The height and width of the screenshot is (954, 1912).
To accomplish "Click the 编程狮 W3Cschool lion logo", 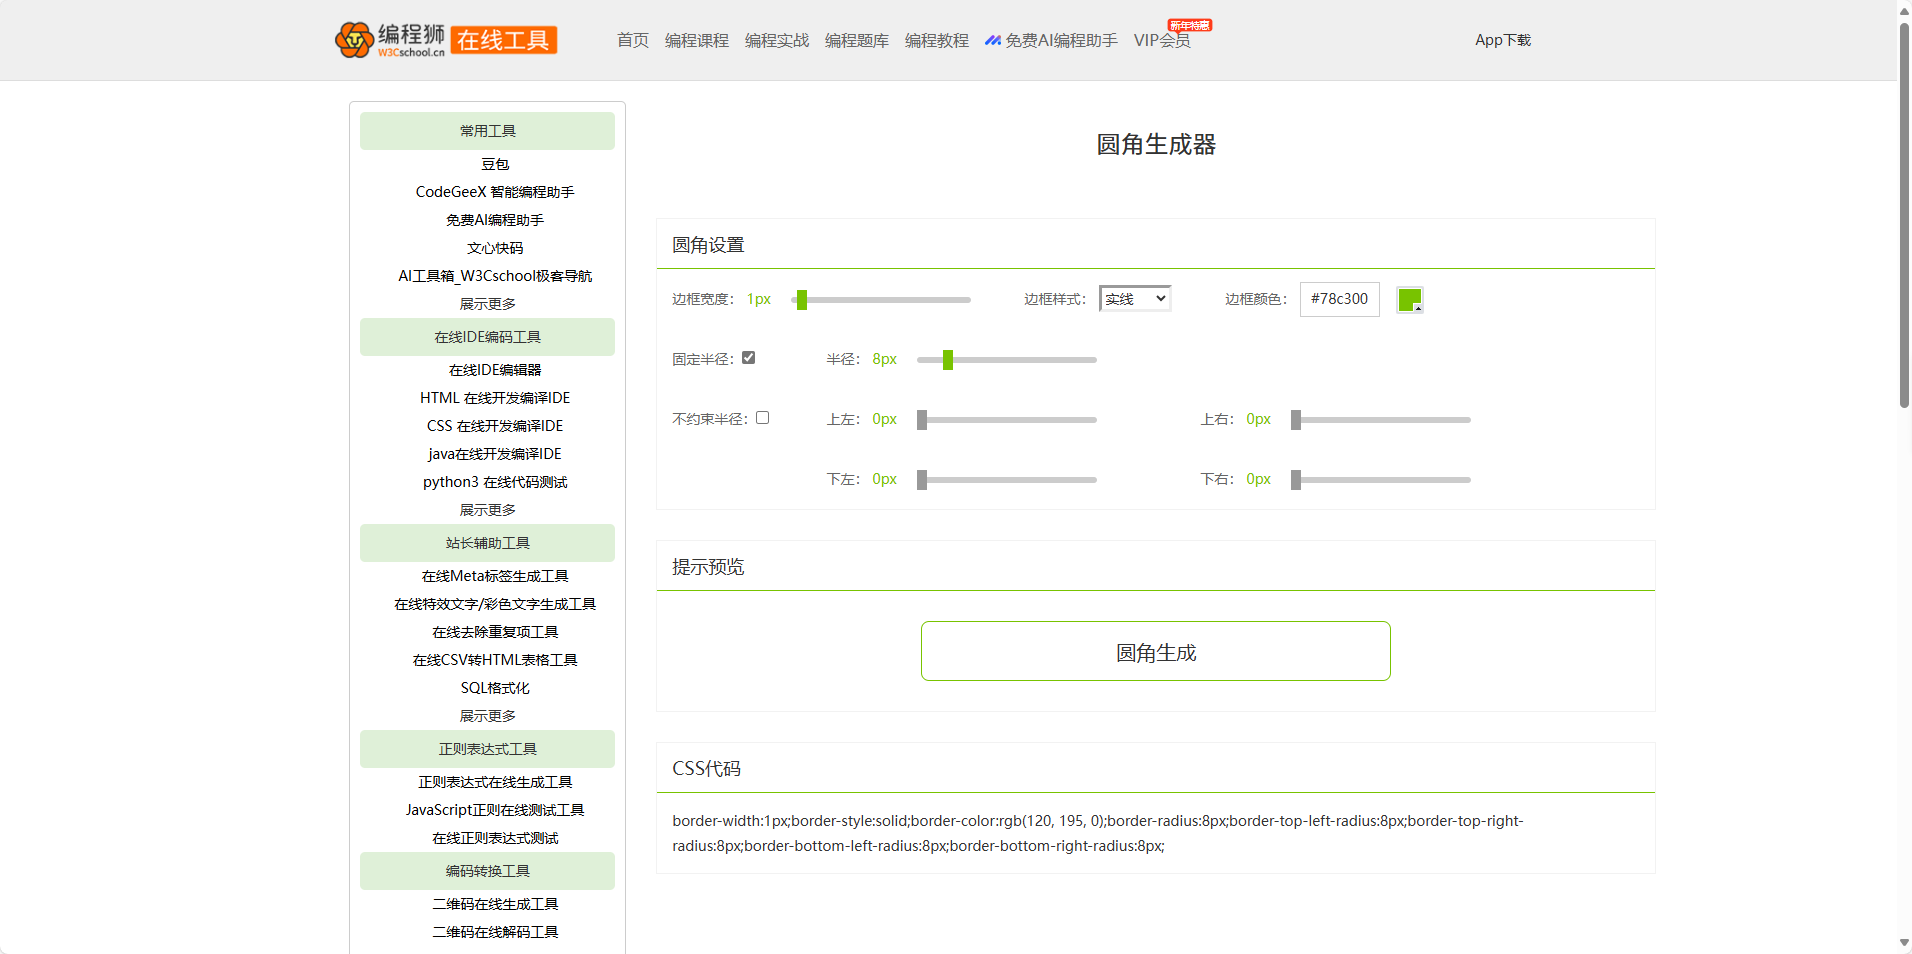I will [391, 40].
